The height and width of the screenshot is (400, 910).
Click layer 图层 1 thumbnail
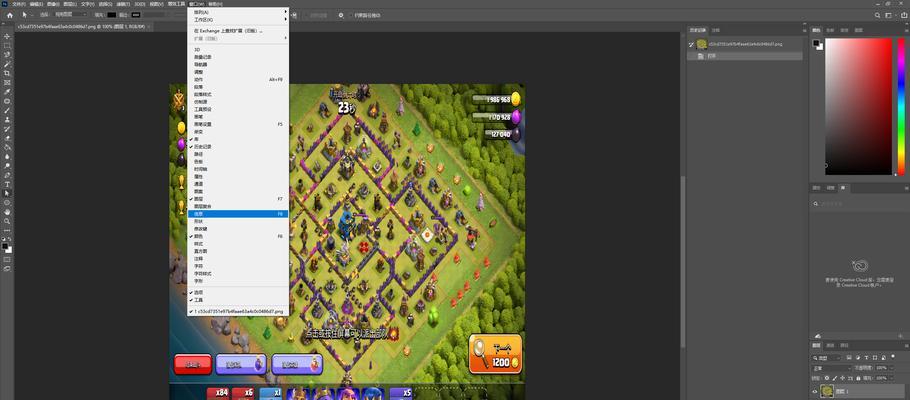tap(827, 392)
